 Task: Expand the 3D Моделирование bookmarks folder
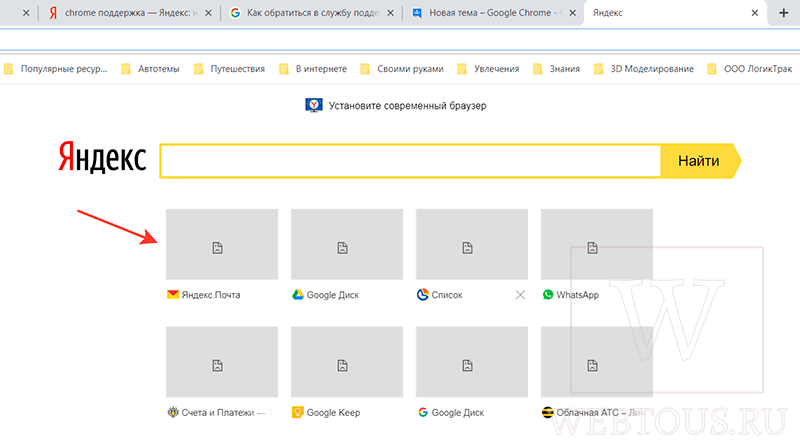(644, 69)
